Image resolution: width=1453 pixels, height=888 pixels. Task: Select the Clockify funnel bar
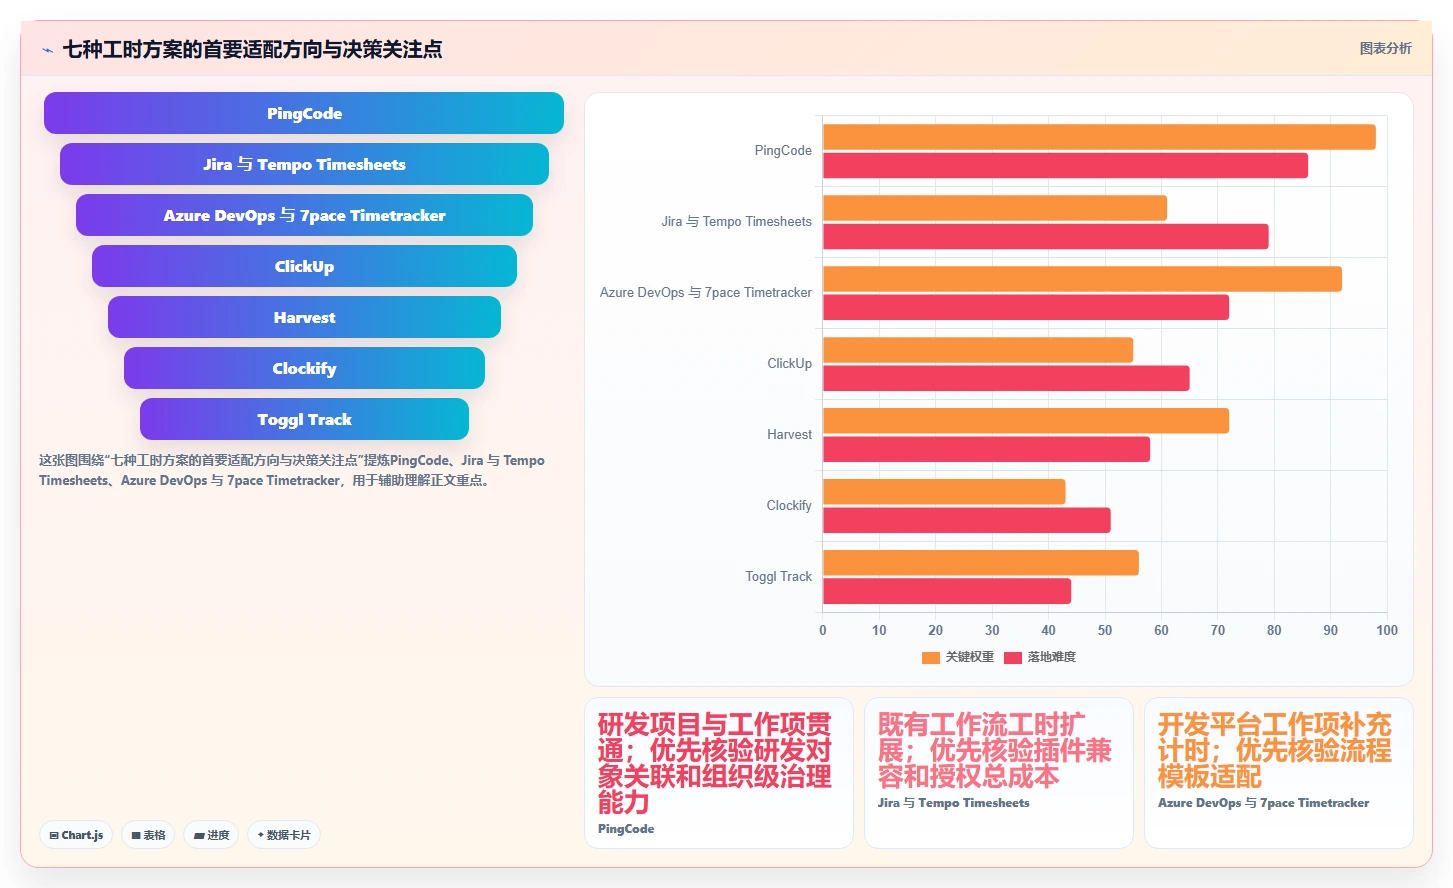[x=304, y=368]
